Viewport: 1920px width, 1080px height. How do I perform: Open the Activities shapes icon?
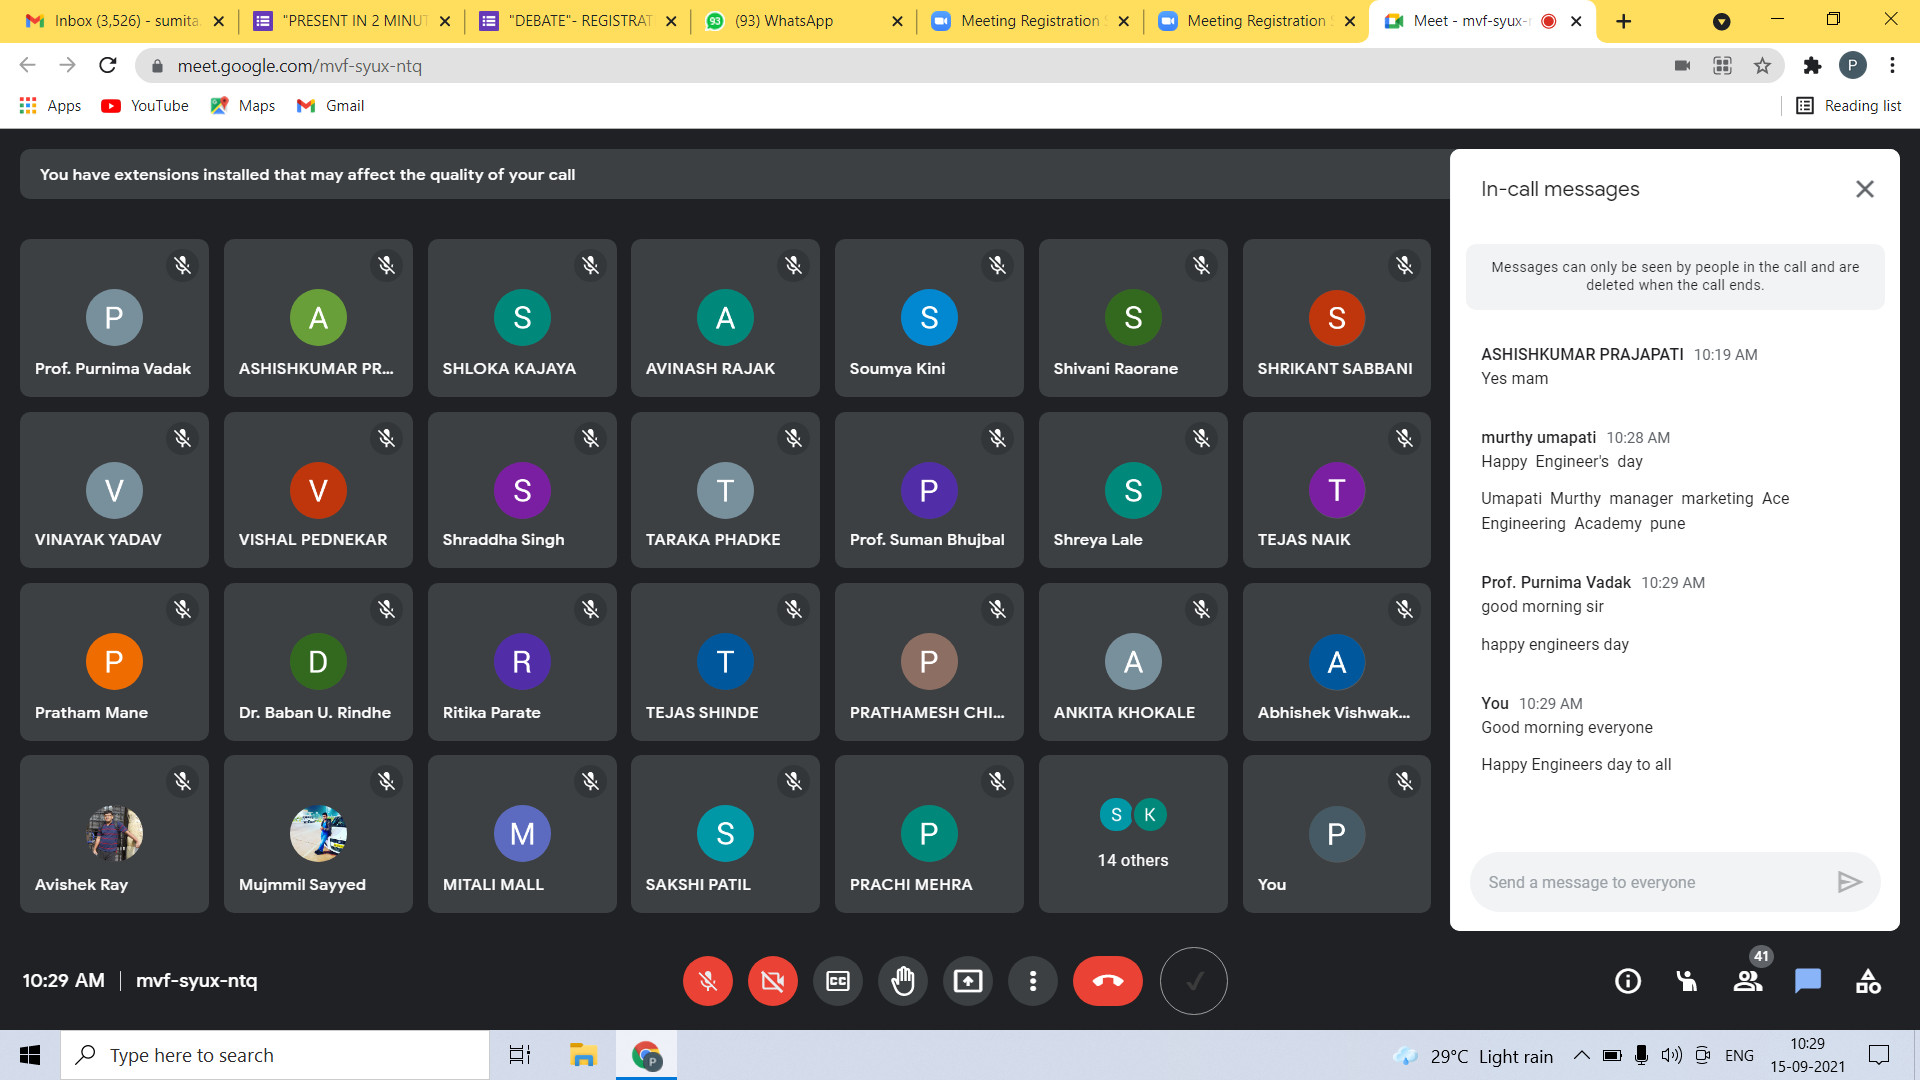point(1868,981)
